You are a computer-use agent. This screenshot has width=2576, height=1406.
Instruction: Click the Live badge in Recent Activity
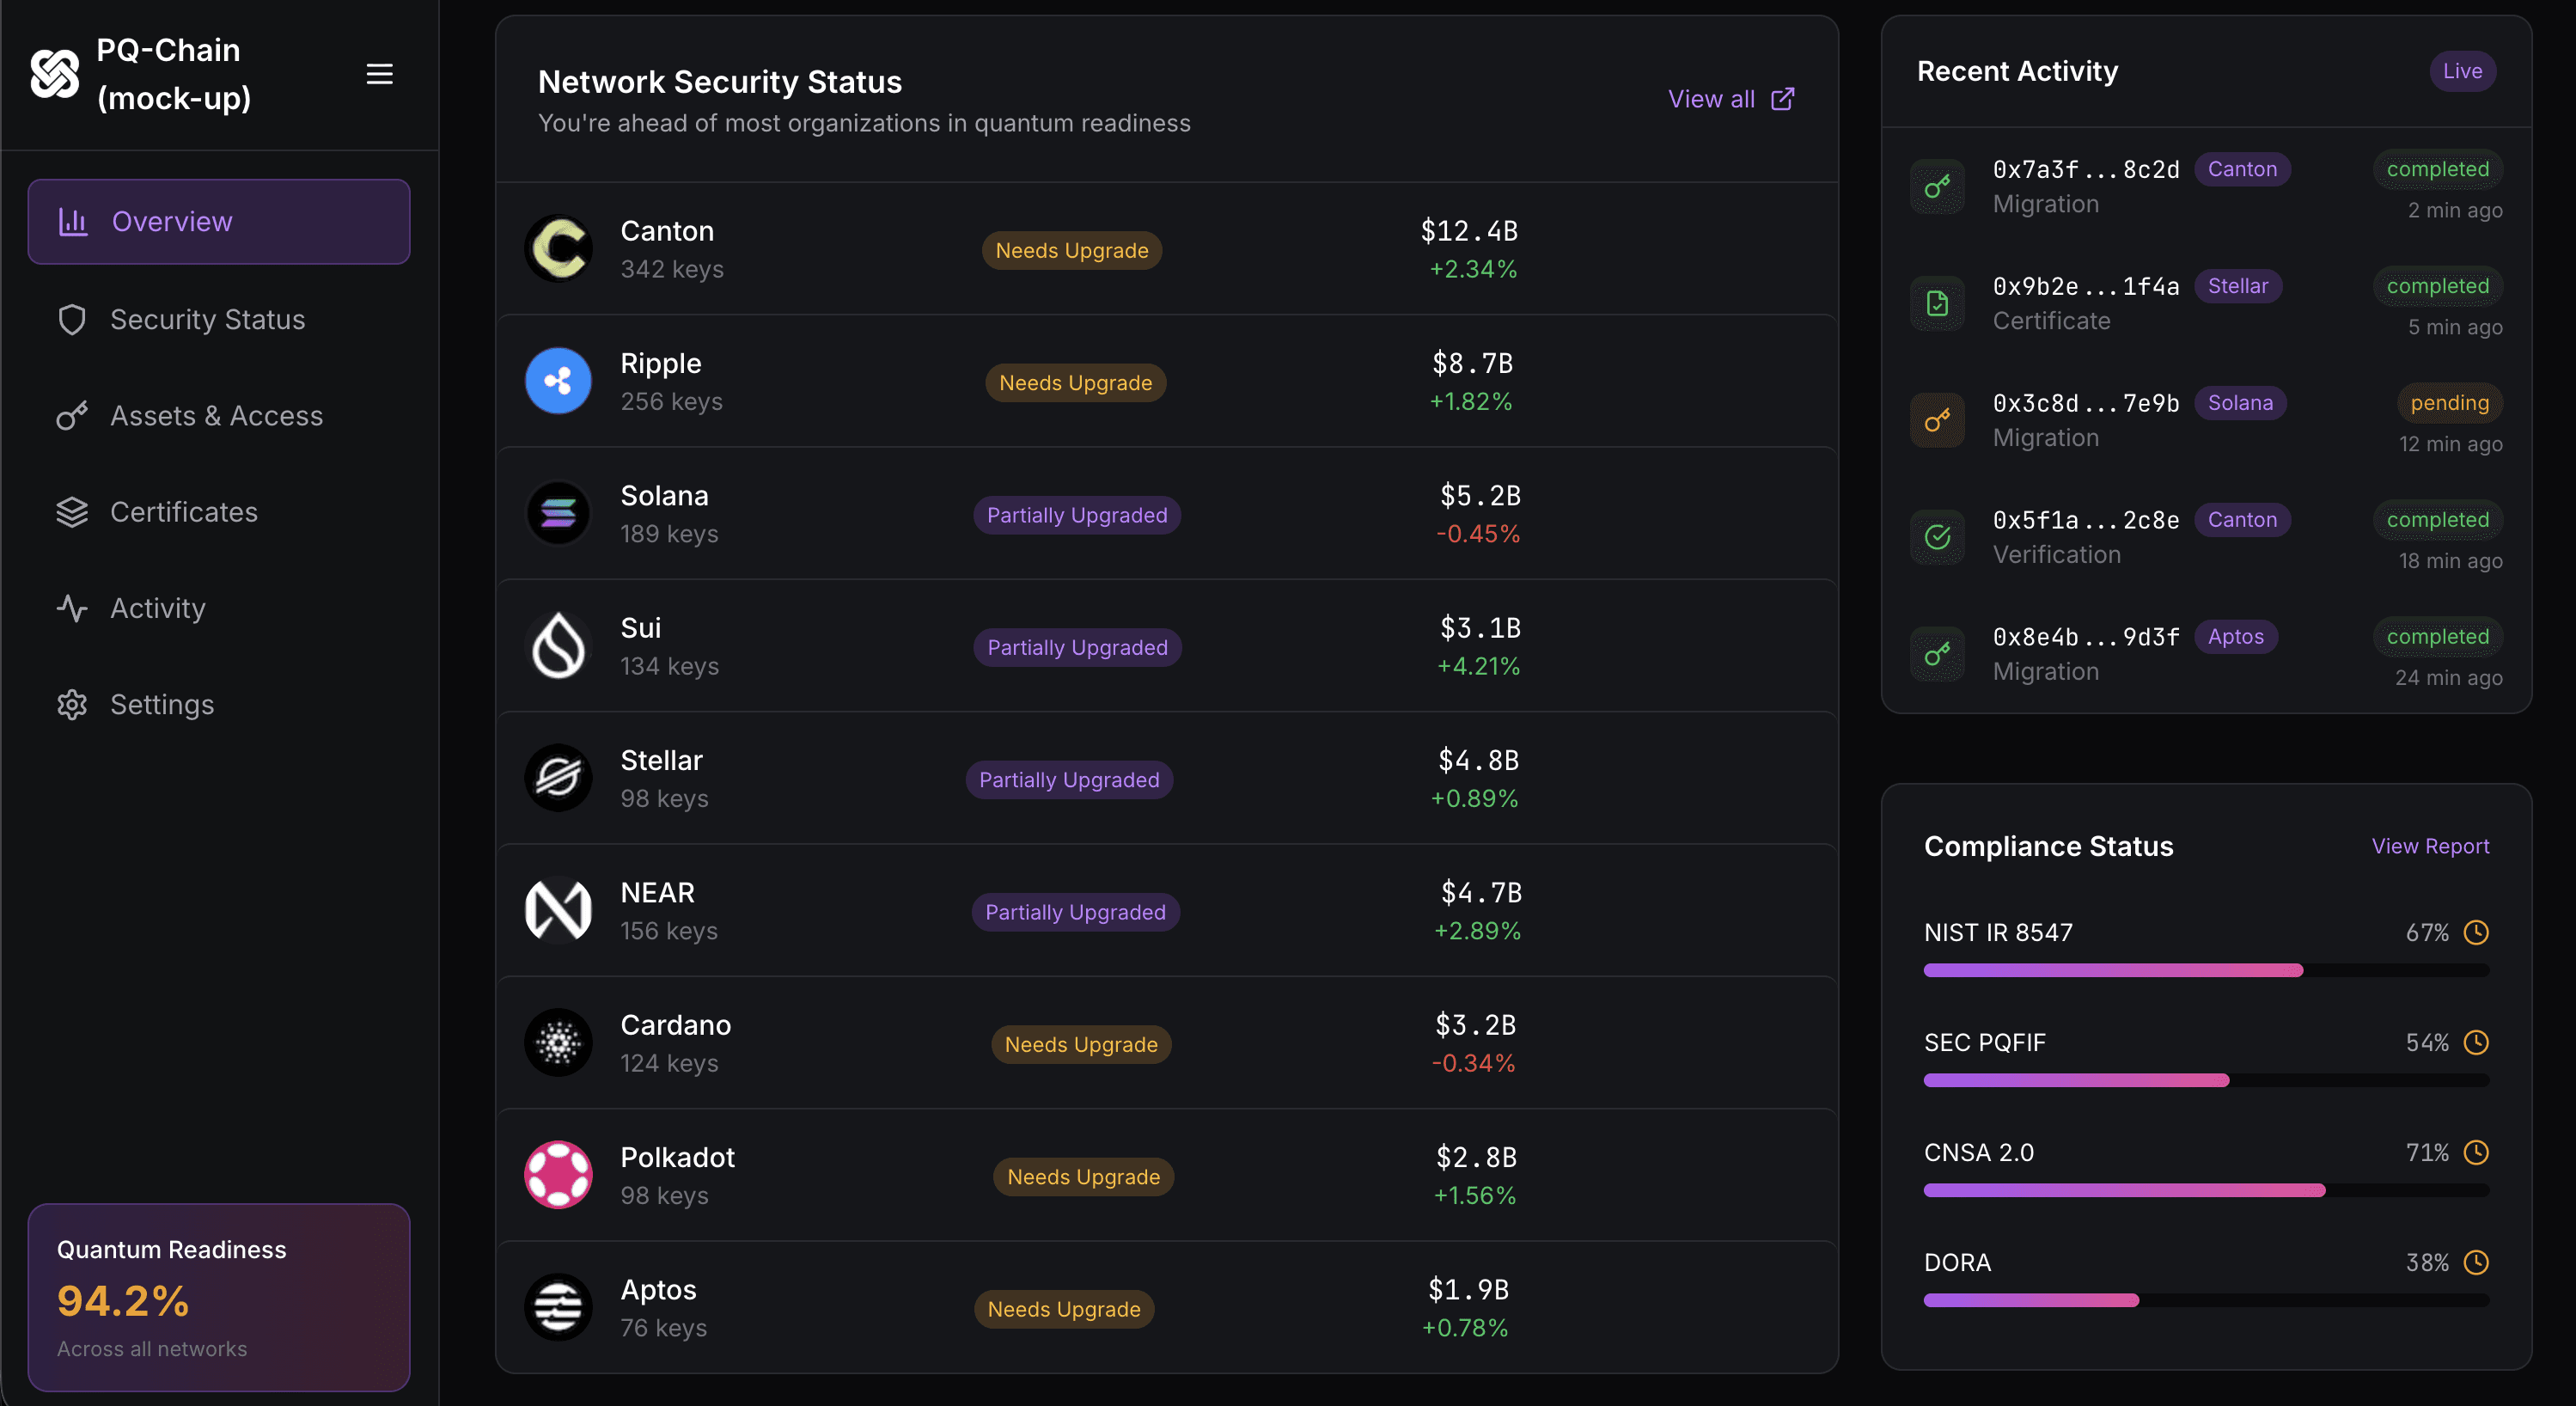2462,71
